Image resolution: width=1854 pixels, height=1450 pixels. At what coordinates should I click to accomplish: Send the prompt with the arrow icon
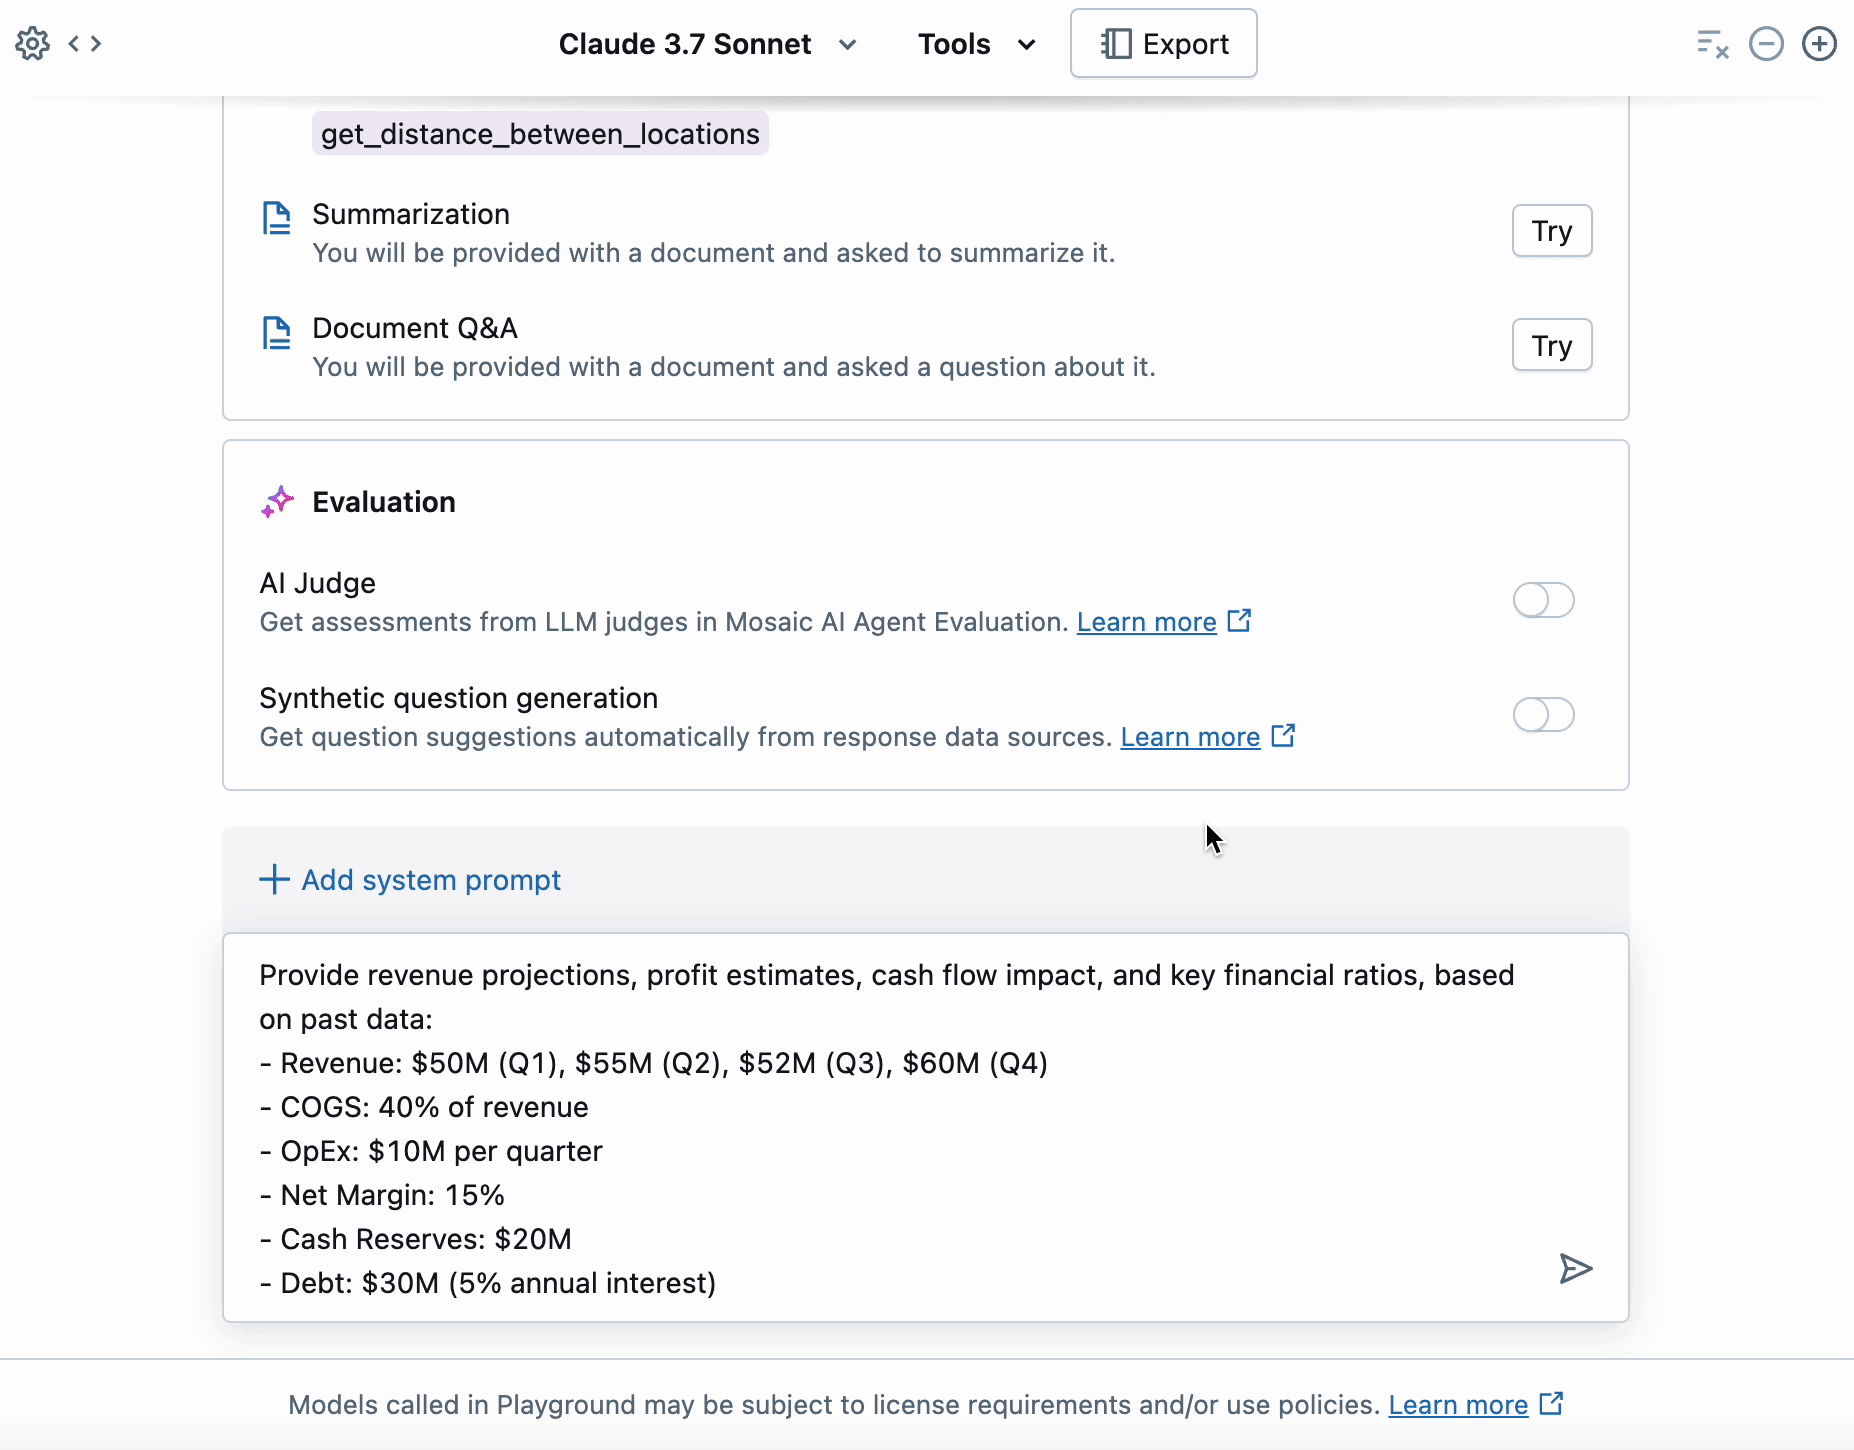coord(1575,1269)
